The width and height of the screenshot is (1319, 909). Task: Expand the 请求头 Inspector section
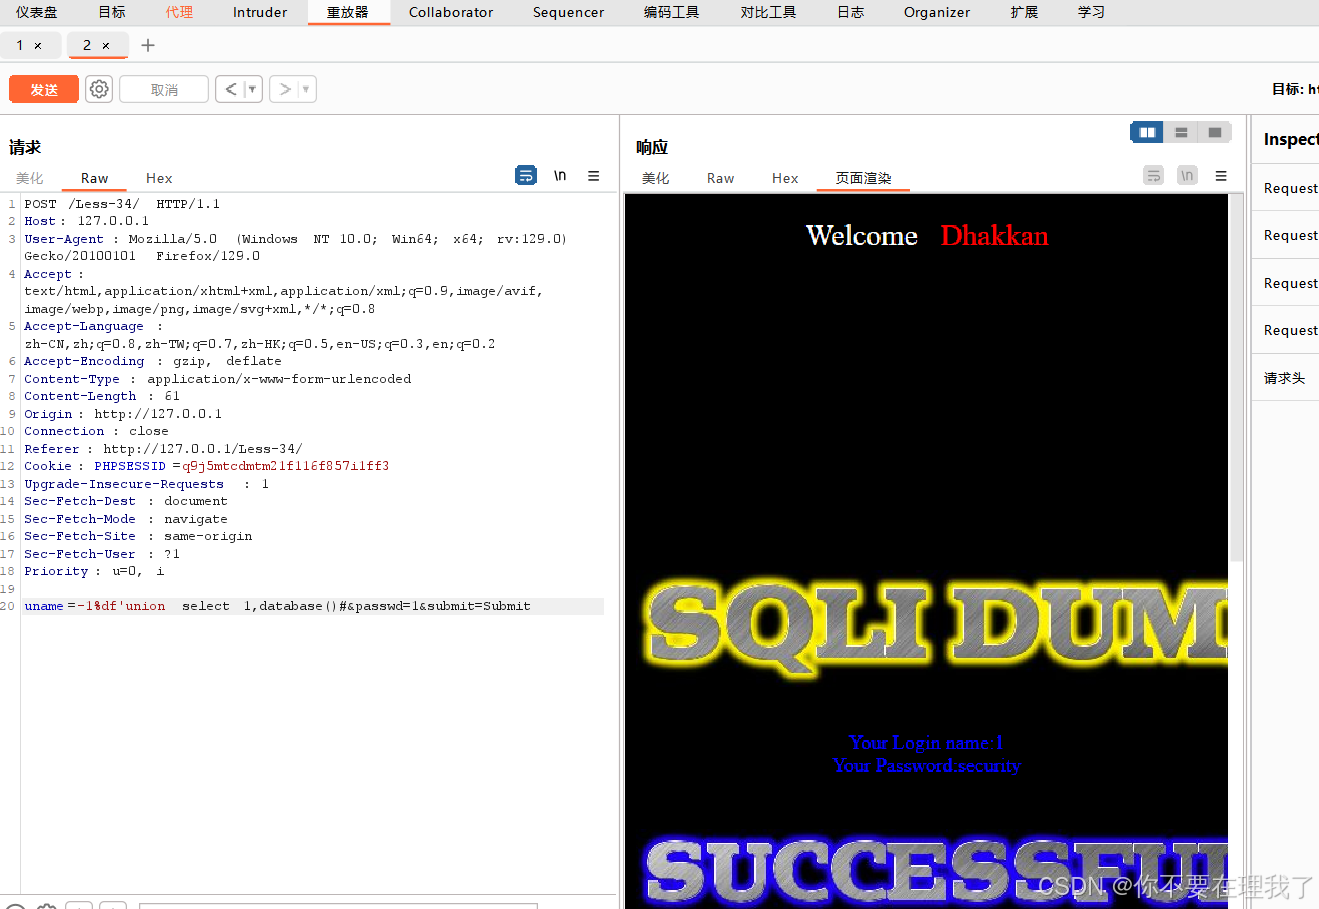coord(1285,378)
